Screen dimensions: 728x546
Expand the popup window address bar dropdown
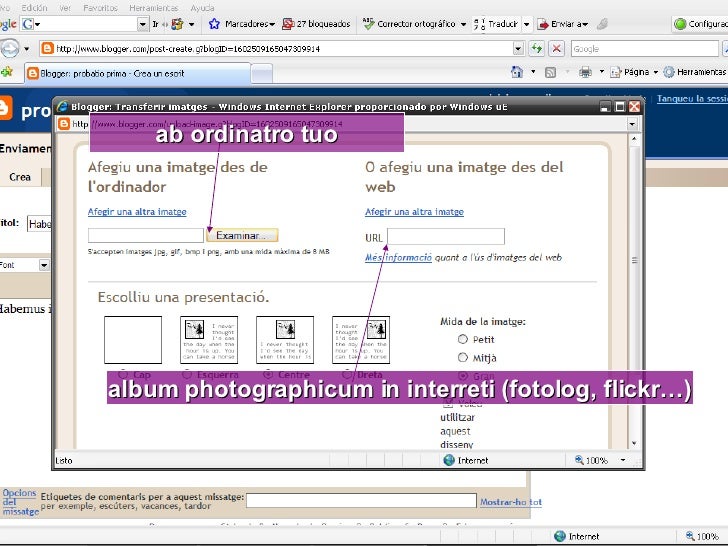(x=632, y=124)
